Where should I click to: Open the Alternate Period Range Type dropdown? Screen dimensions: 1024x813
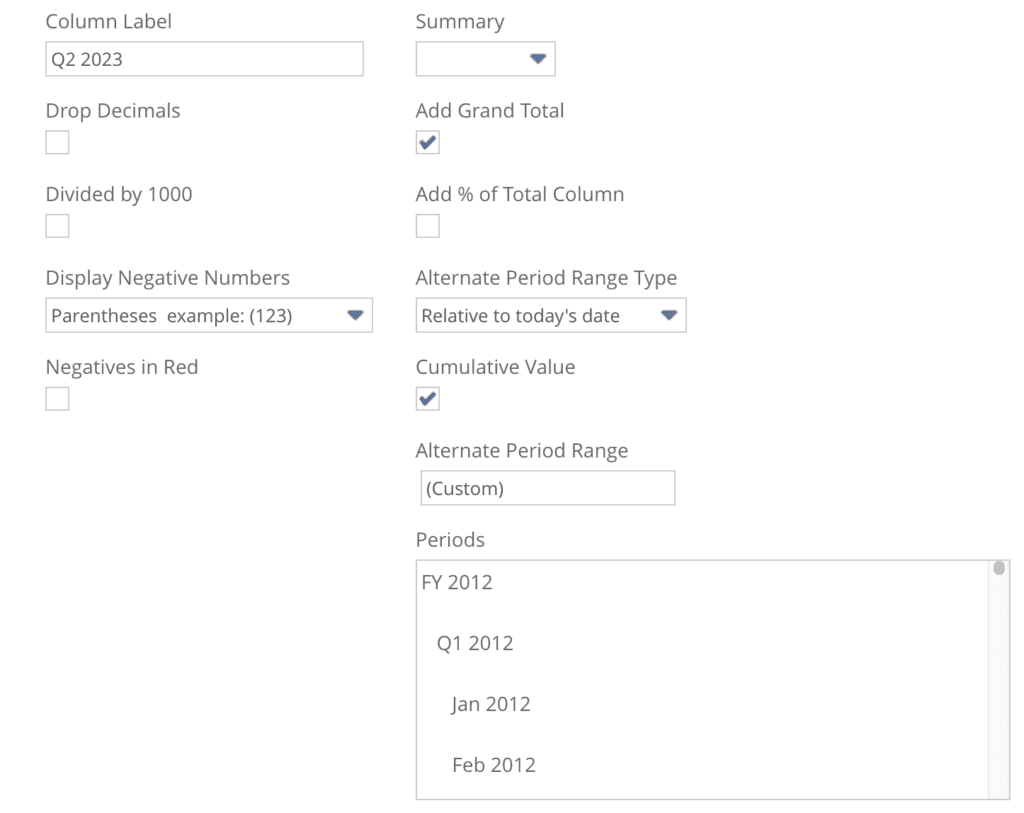point(550,315)
